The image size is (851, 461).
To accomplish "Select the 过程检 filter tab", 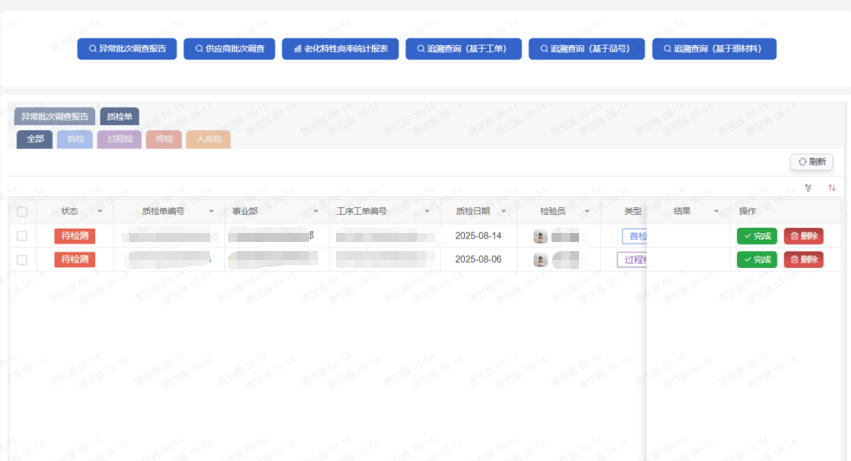I will click(119, 139).
